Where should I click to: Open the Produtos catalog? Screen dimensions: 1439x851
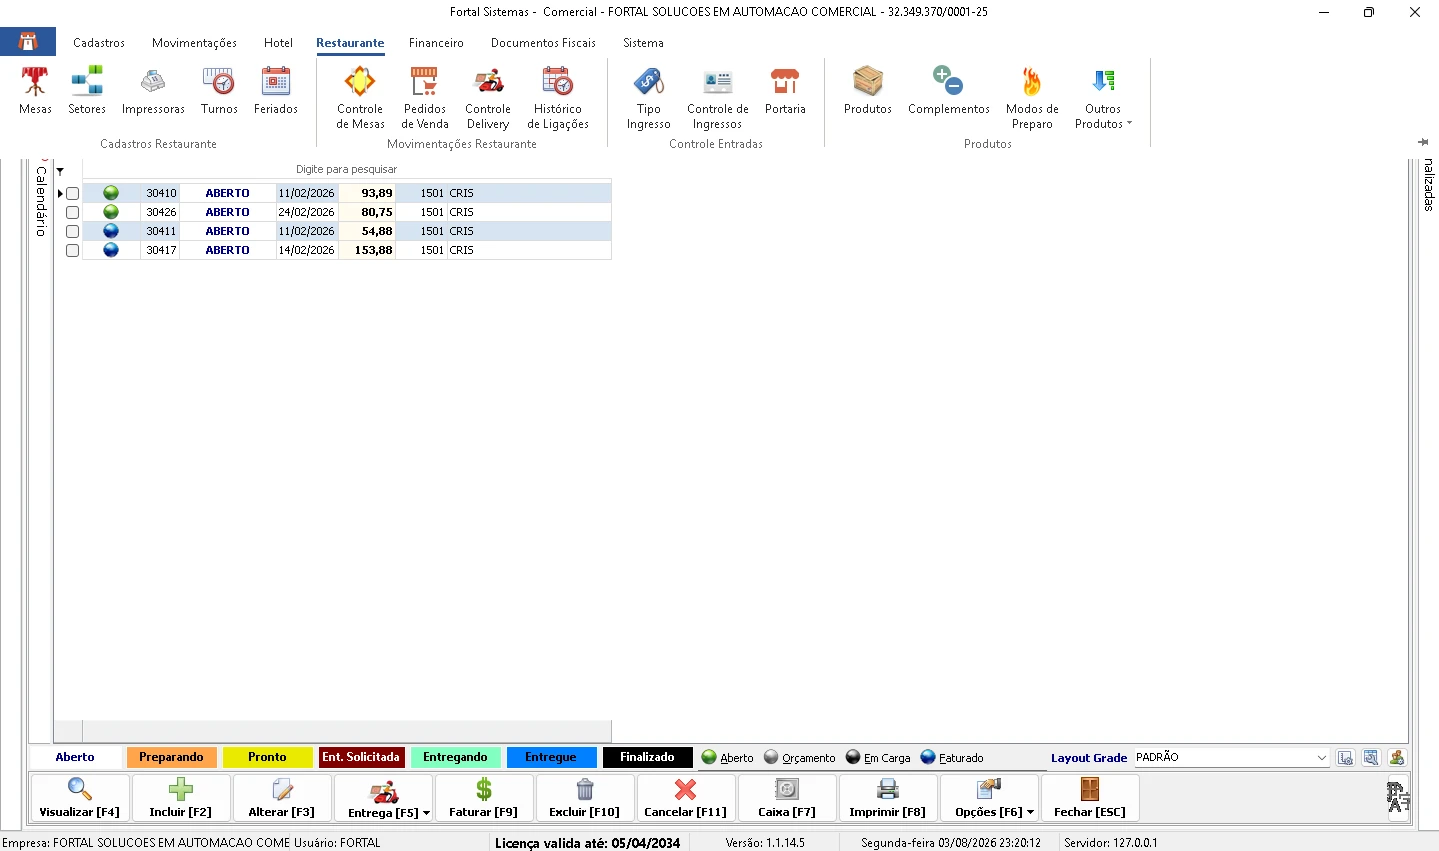(x=868, y=91)
